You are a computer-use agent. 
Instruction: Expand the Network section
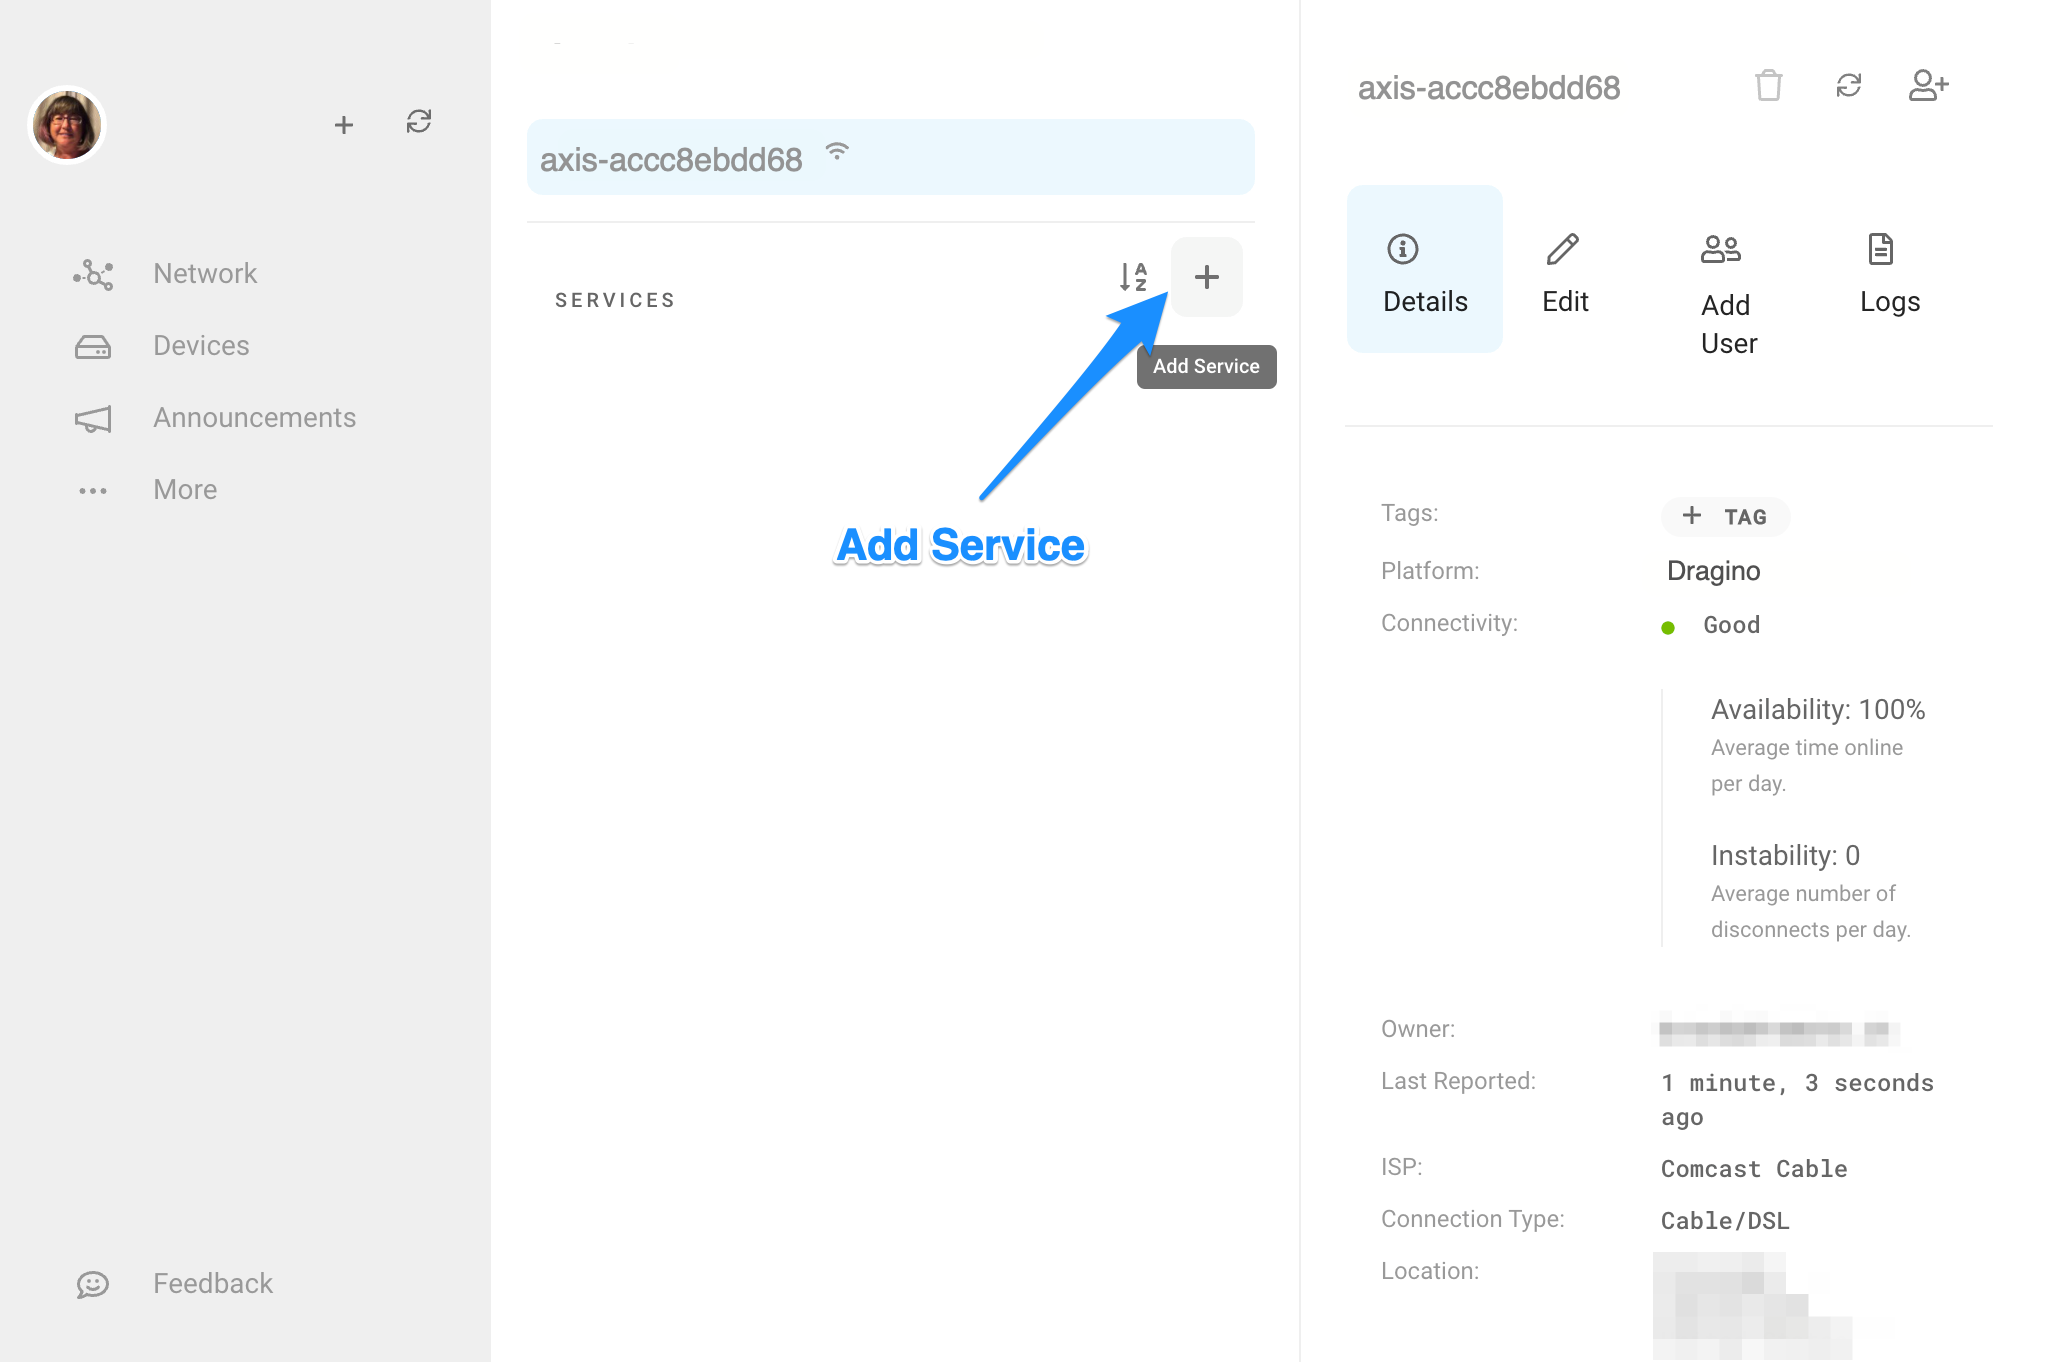click(x=204, y=273)
